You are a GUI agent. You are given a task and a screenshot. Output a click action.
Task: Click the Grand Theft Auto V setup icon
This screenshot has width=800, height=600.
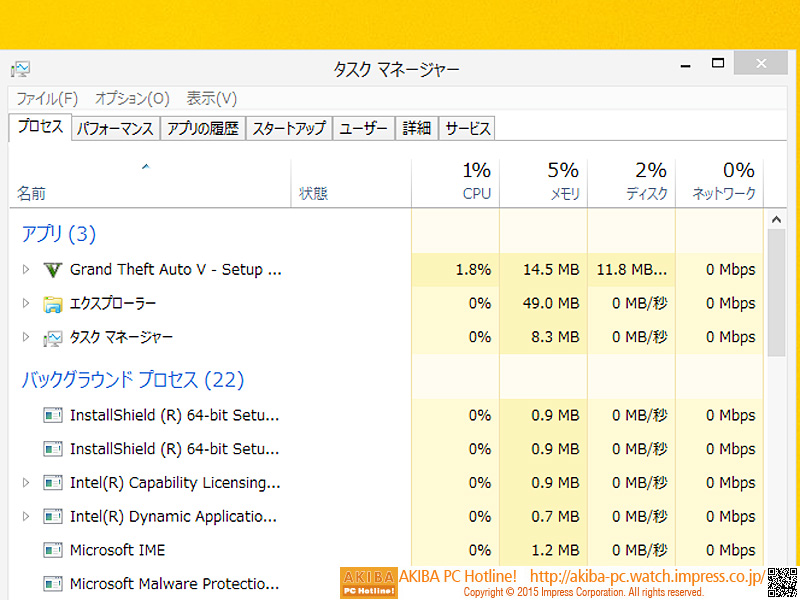(x=53, y=269)
